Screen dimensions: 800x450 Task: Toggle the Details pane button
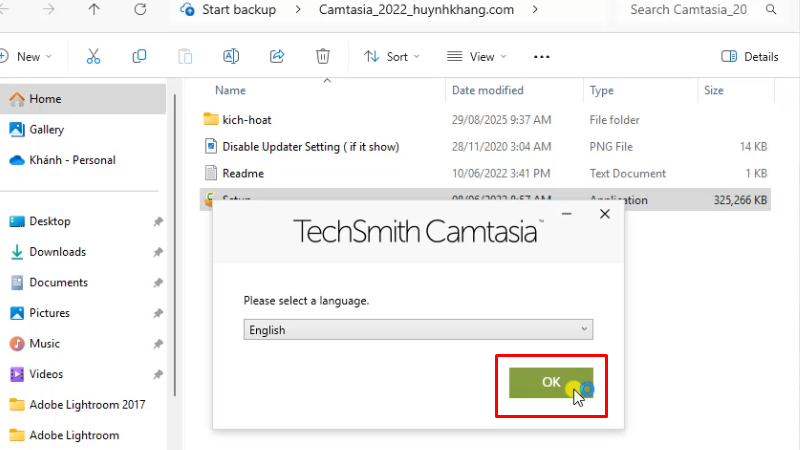(749, 57)
